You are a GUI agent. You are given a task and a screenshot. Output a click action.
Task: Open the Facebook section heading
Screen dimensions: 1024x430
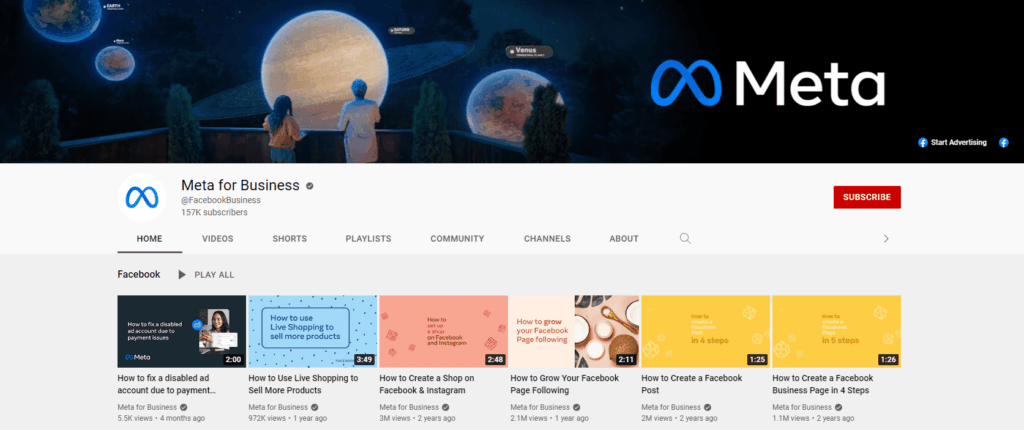coord(138,274)
